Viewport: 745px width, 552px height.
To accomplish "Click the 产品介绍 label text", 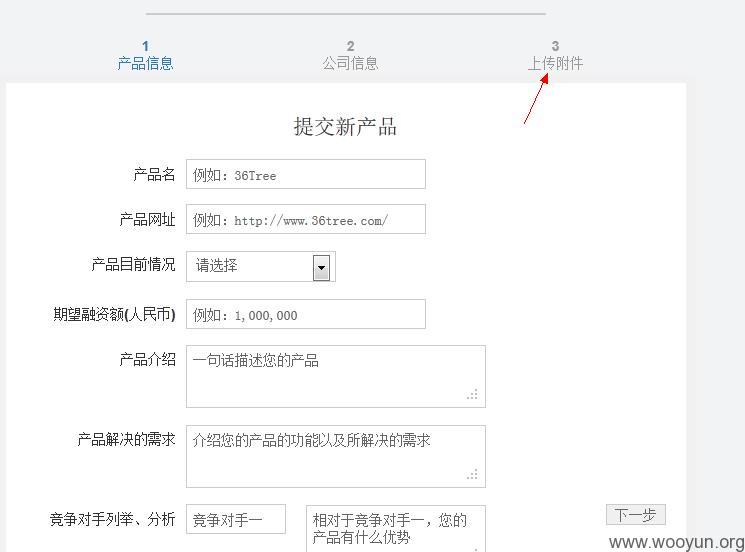I will (147, 360).
